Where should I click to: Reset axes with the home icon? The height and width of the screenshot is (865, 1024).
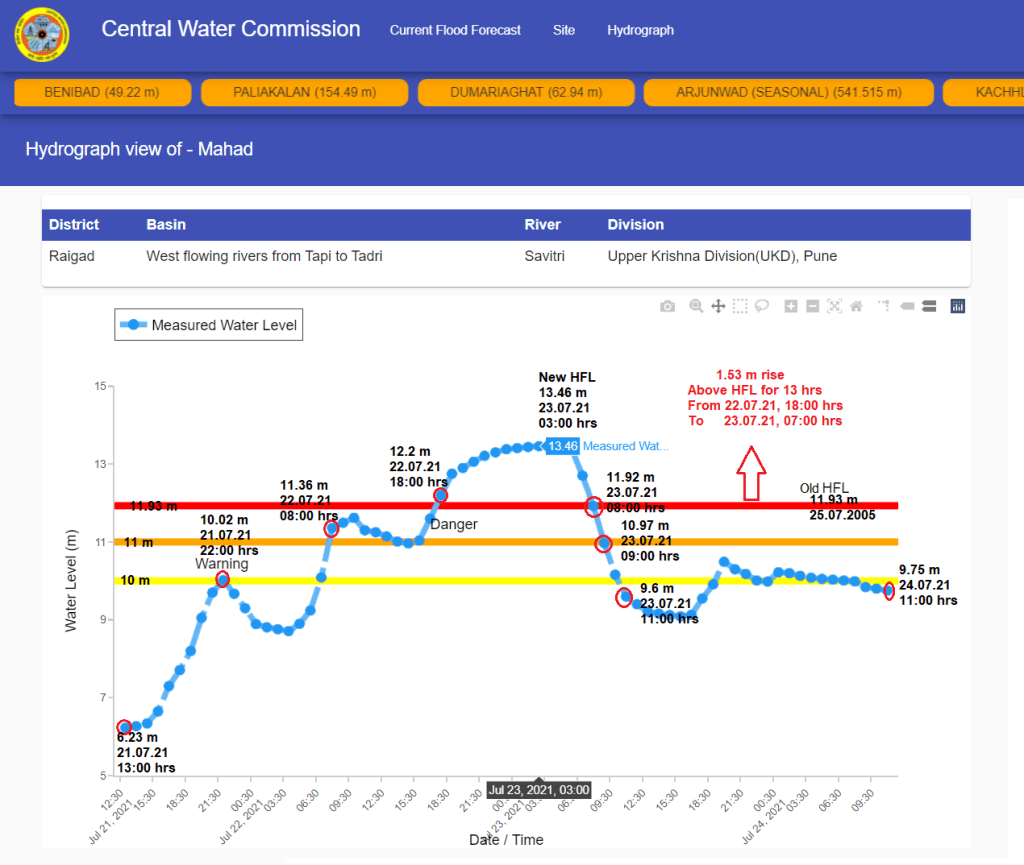point(857,306)
